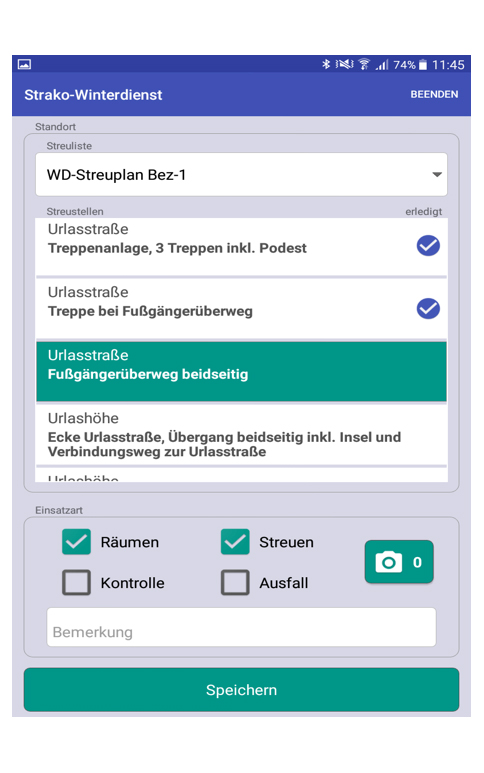The height and width of the screenshot is (773, 484).
Task: Select WD-Streuplan Bez-1 combo box
Action: point(242,175)
